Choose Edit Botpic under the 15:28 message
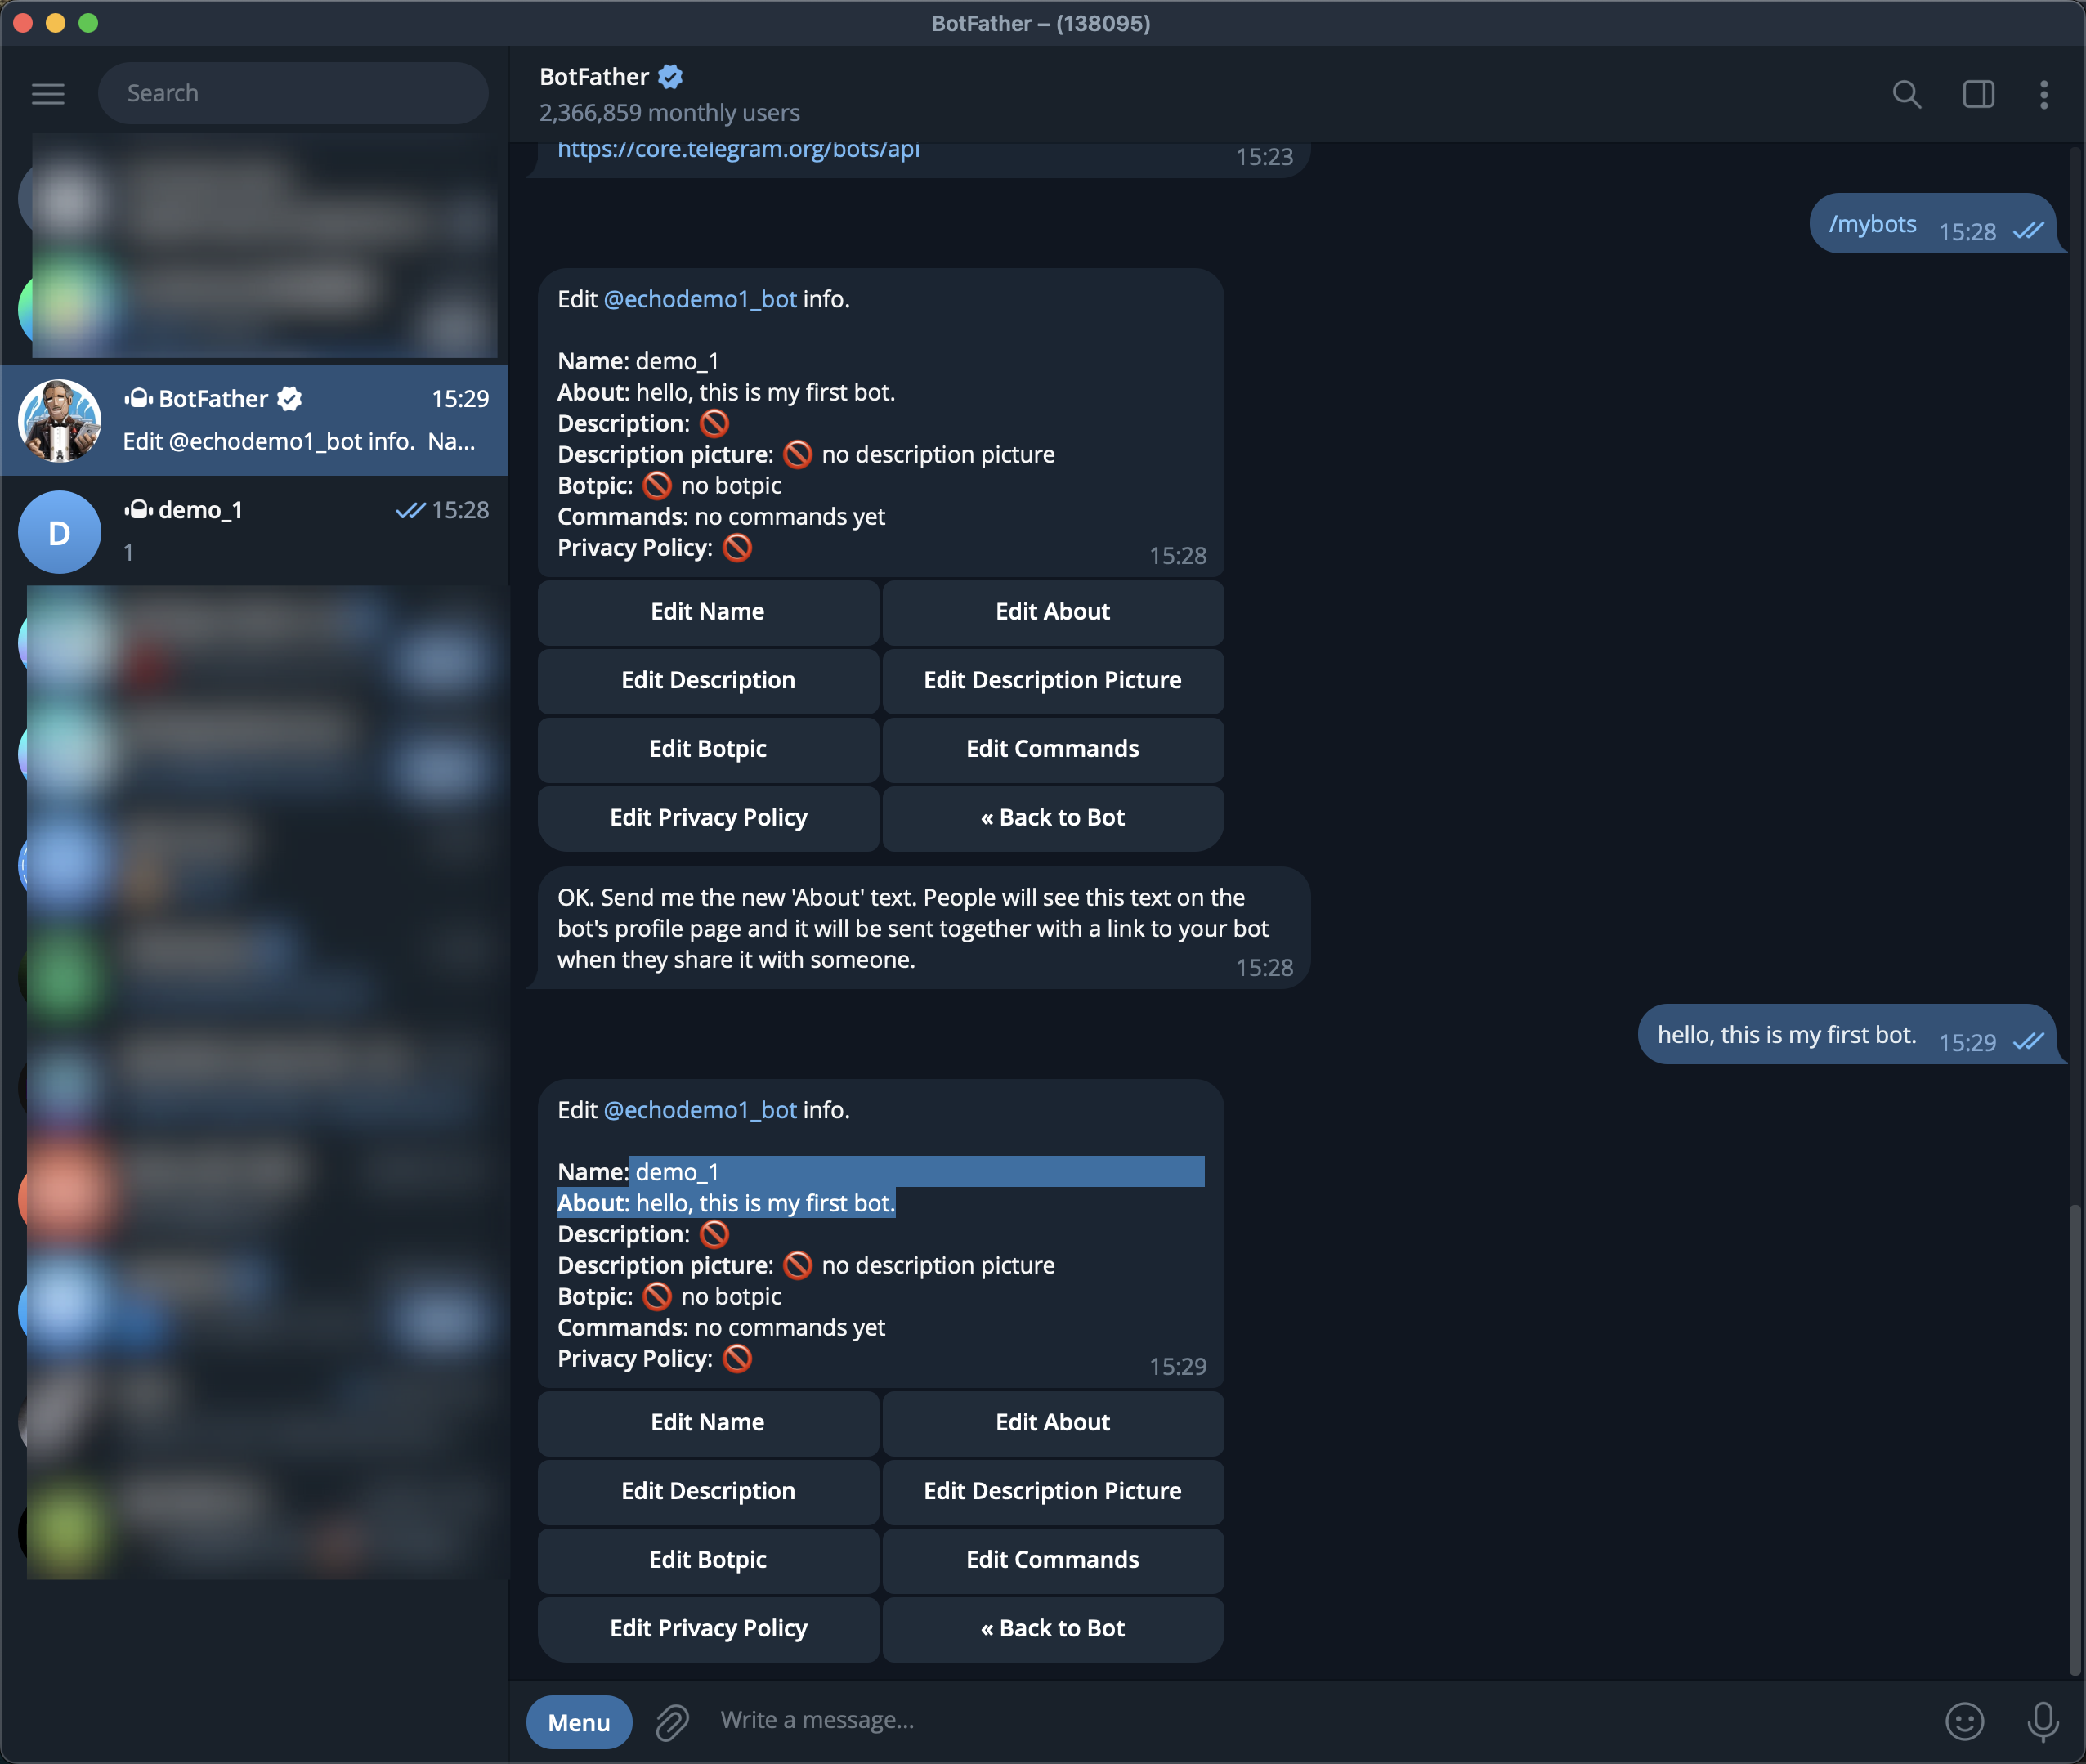 (708, 750)
